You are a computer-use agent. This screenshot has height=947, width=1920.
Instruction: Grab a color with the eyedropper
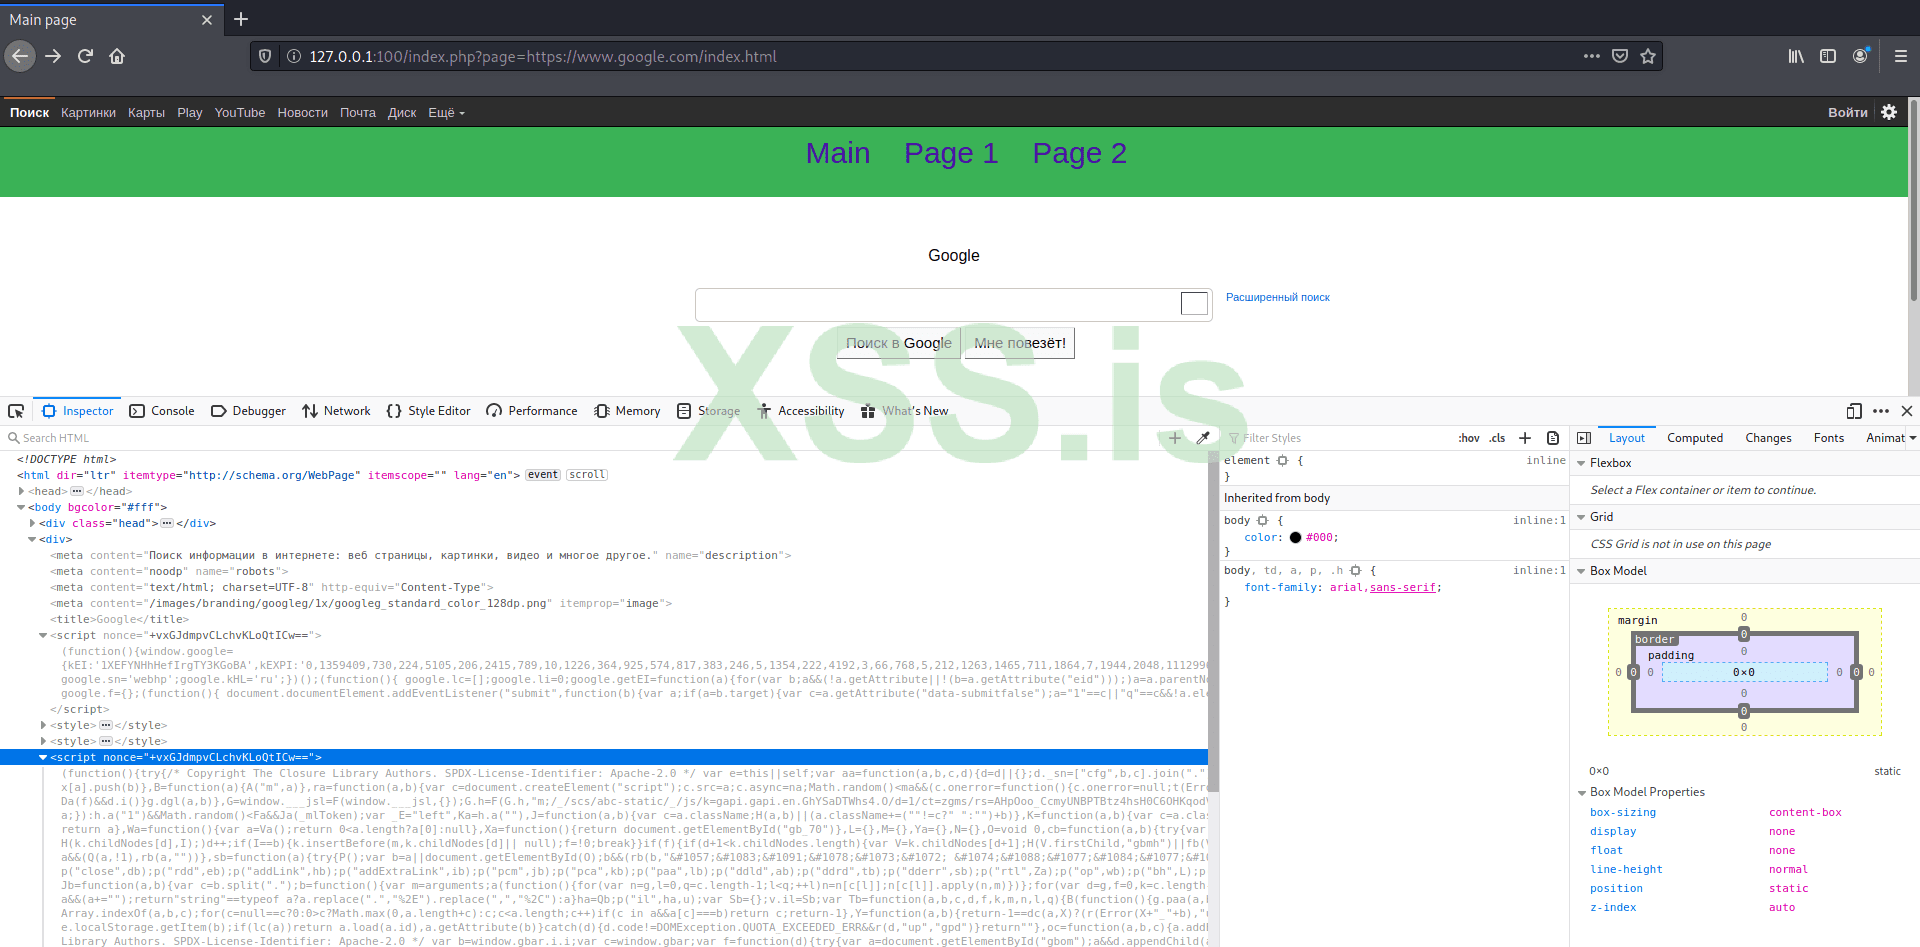point(1203,438)
